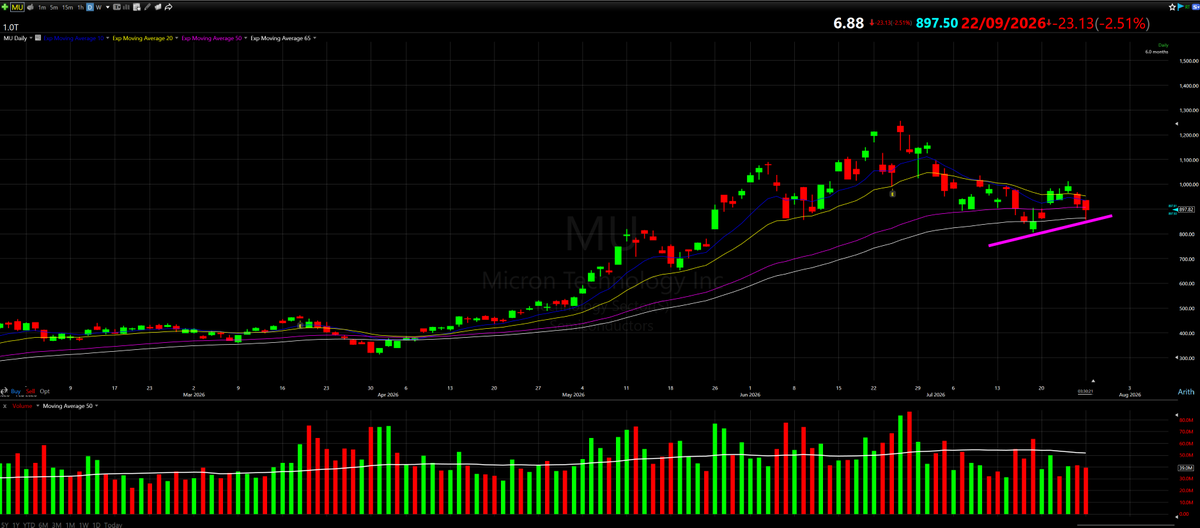Open the volume Moving Average 50 dropdown

pos(97,406)
